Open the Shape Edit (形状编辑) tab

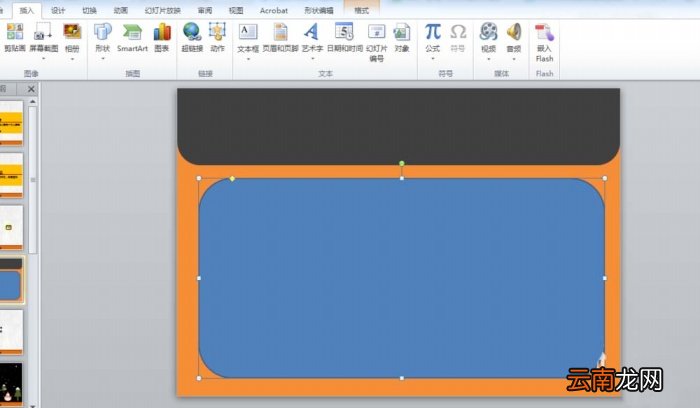[319, 10]
